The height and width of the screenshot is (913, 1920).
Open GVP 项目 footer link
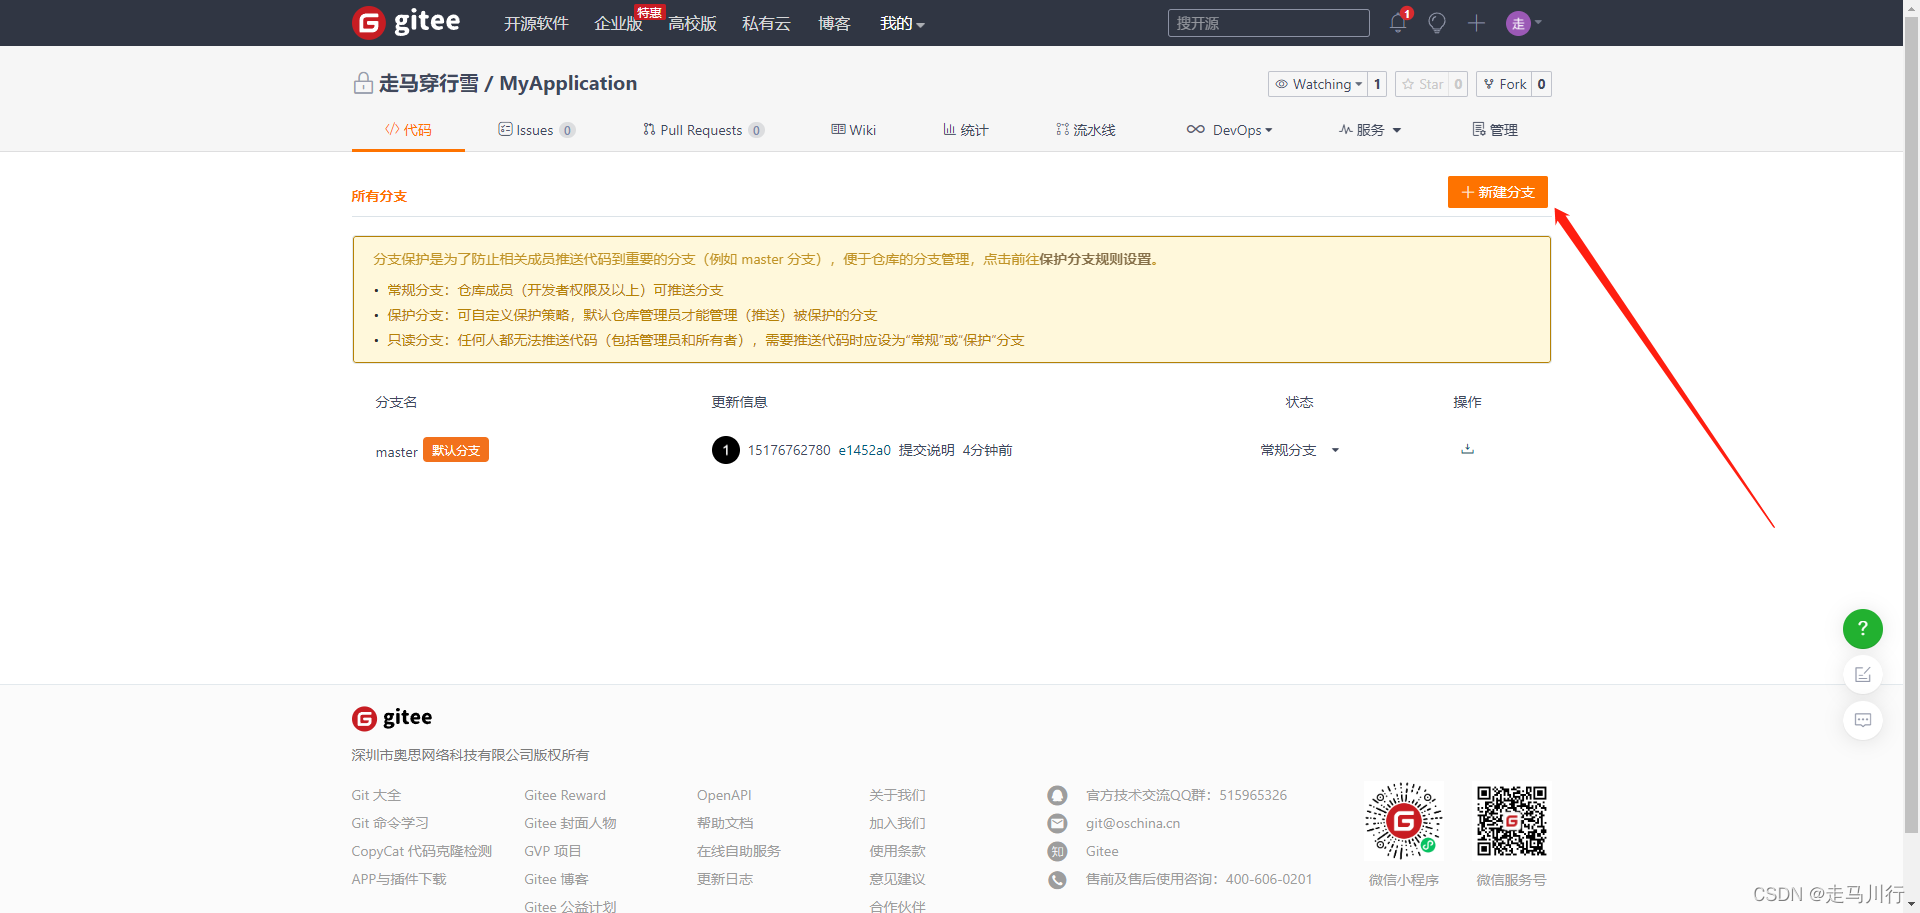(x=552, y=851)
